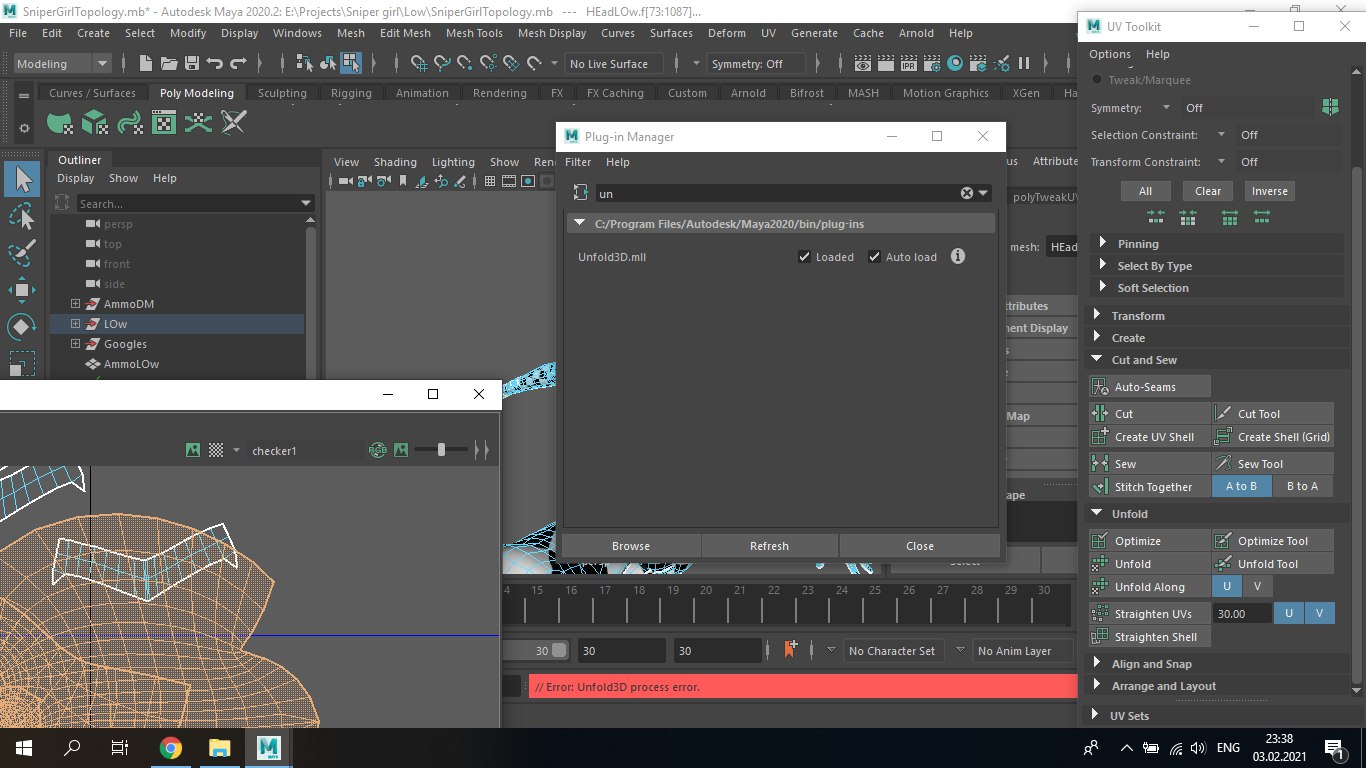Click the Refresh button
Screen dimensions: 1366x768
[x=769, y=546]
